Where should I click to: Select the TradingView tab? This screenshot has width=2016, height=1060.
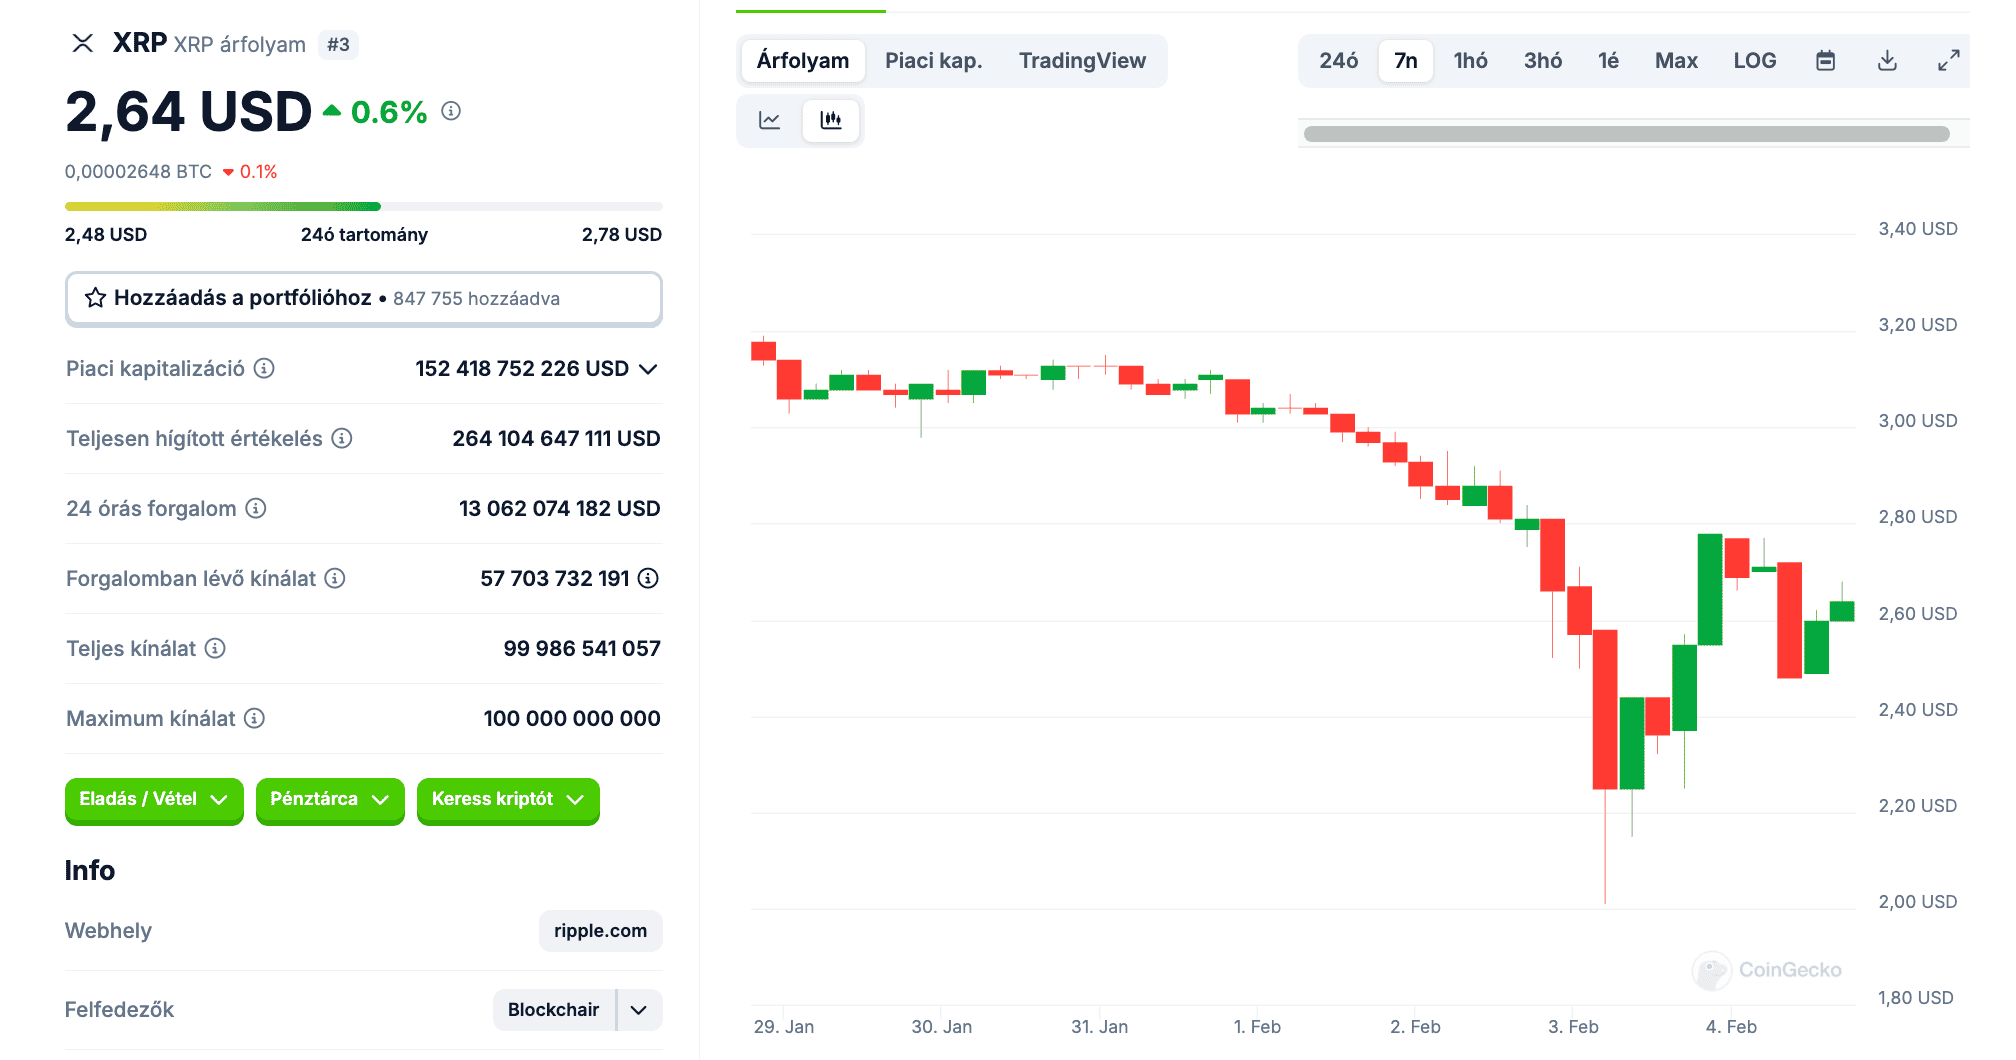[1082, 61]
